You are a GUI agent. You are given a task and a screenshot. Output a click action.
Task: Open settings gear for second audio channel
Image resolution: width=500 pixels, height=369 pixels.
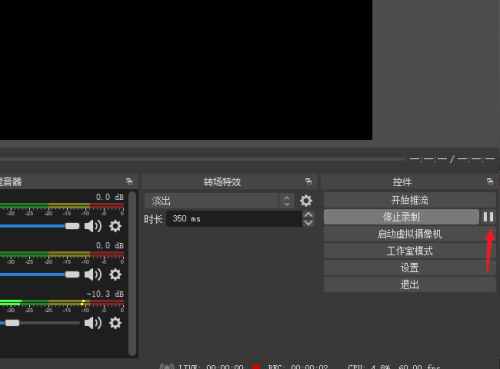(115, 274)
